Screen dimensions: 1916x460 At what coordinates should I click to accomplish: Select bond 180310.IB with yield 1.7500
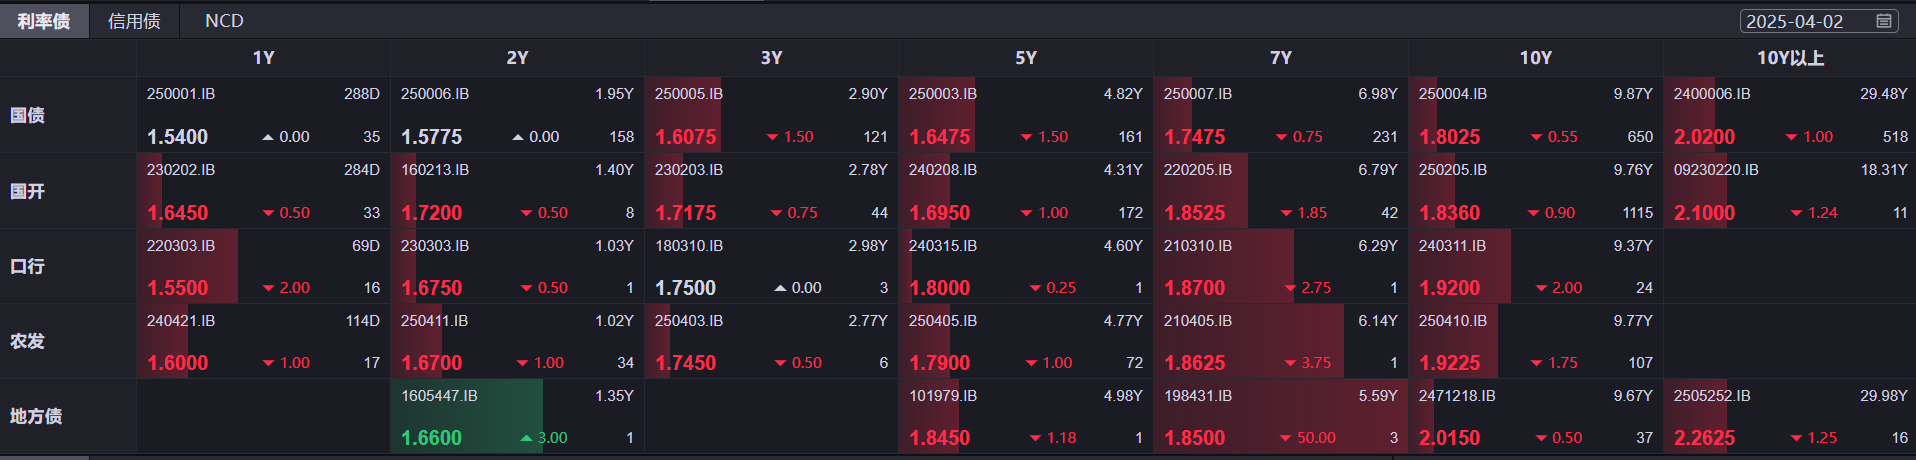coord(689,246)
